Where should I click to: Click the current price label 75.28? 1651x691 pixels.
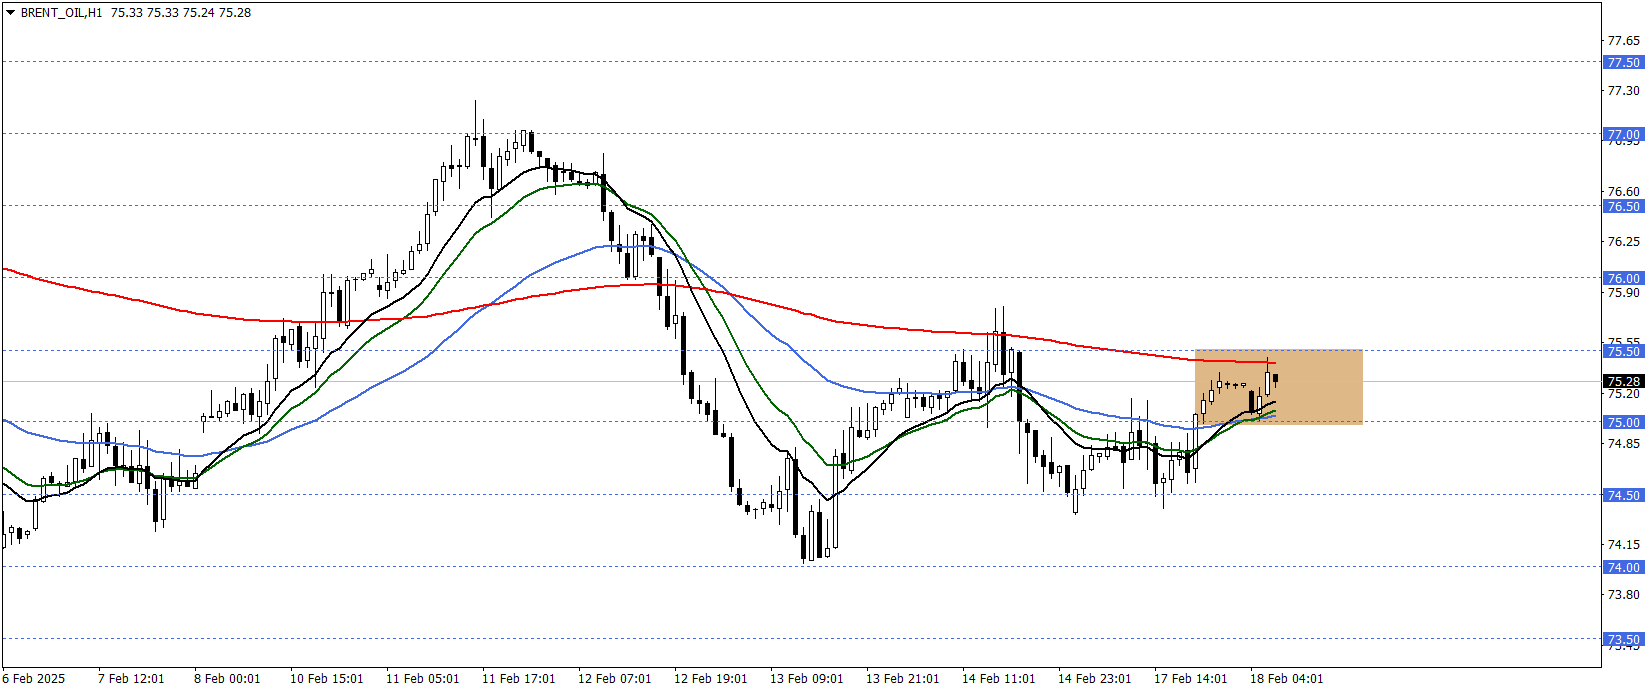tap(1623, 381)
